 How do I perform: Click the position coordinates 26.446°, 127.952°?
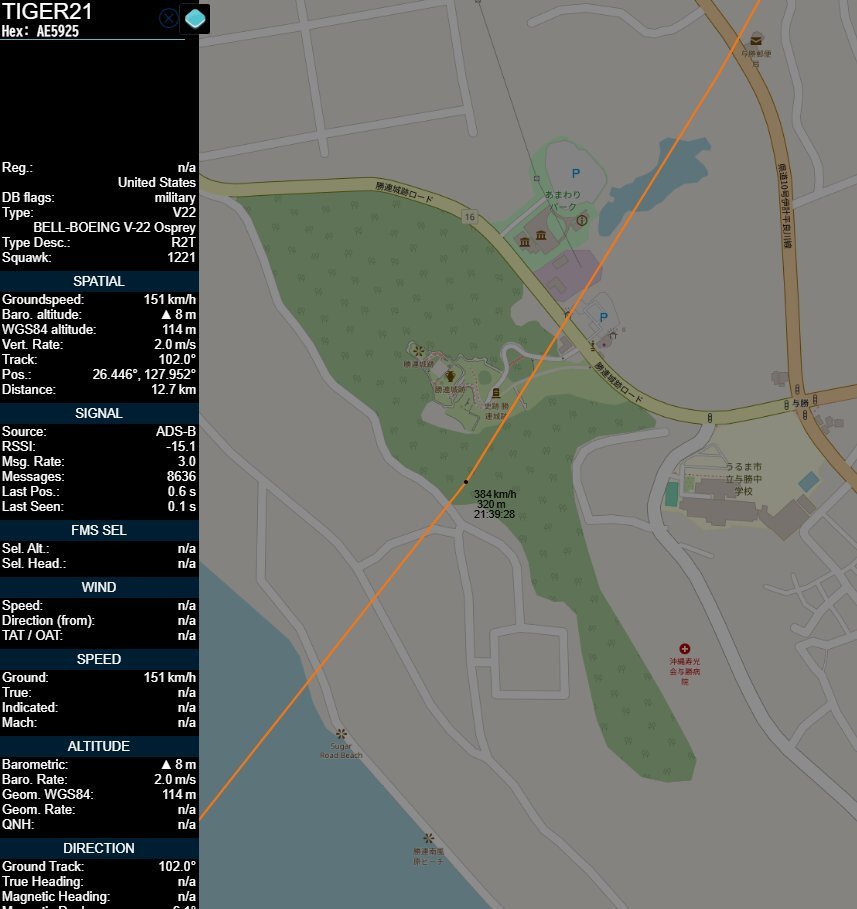tap(144, 374)
